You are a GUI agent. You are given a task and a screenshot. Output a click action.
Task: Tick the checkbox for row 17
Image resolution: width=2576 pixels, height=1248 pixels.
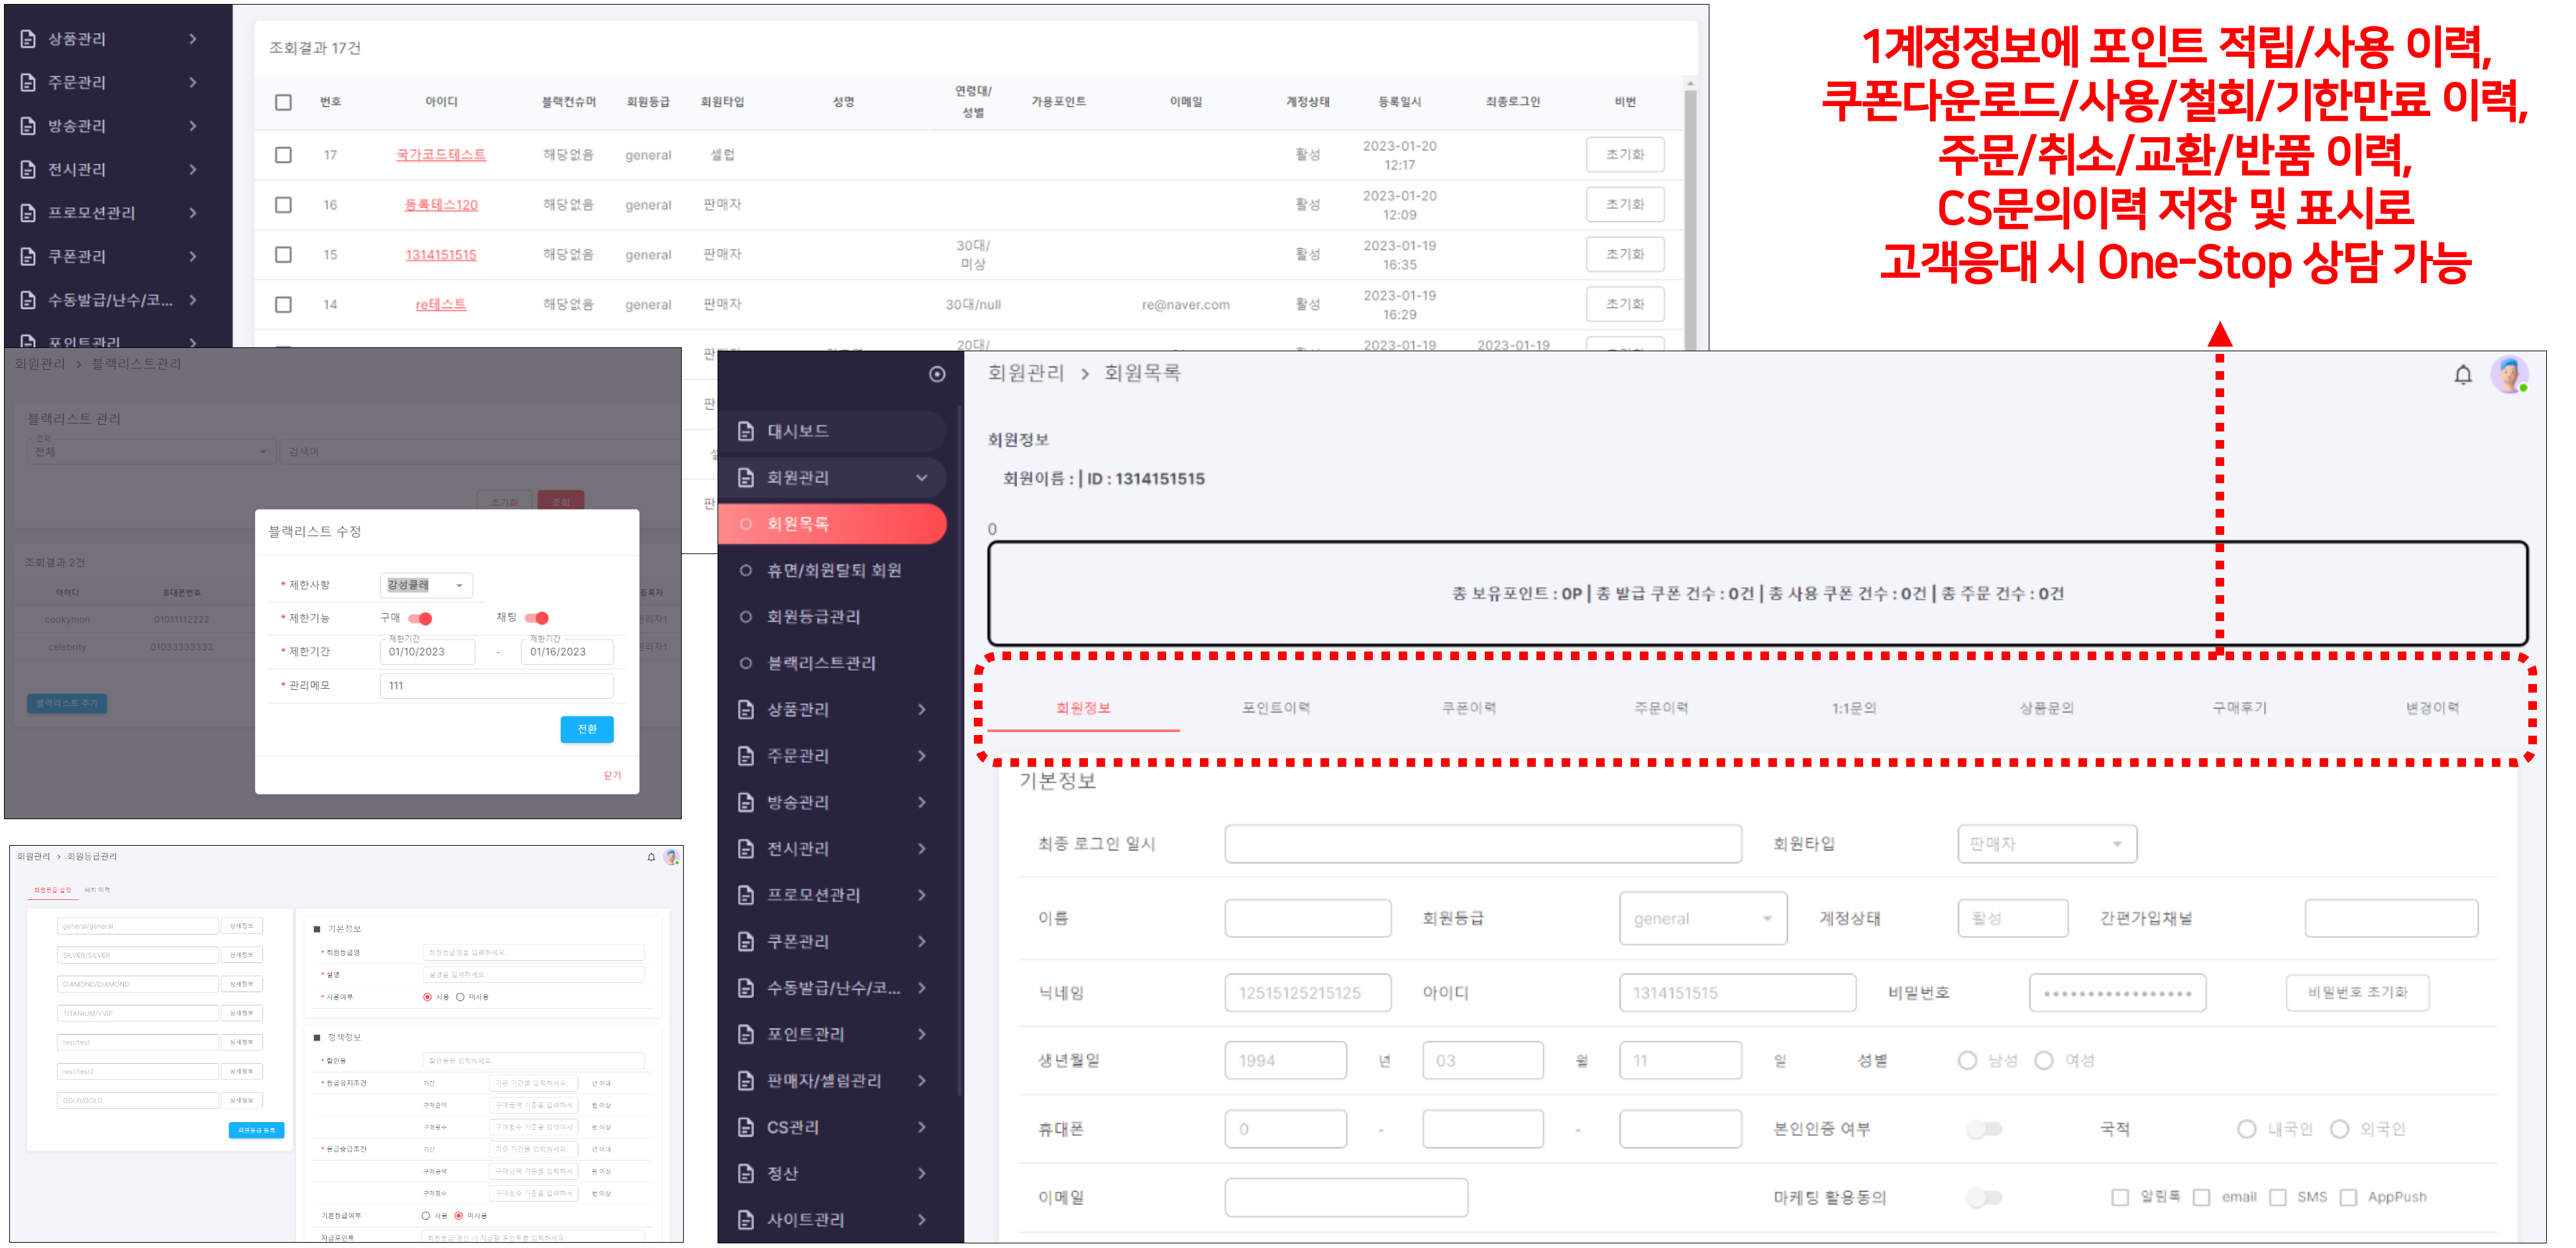(284, 155)
